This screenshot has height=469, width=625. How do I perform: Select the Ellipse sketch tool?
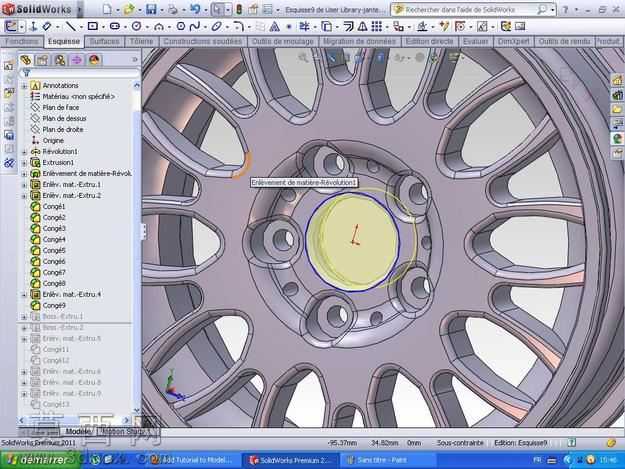click(216, 26)
